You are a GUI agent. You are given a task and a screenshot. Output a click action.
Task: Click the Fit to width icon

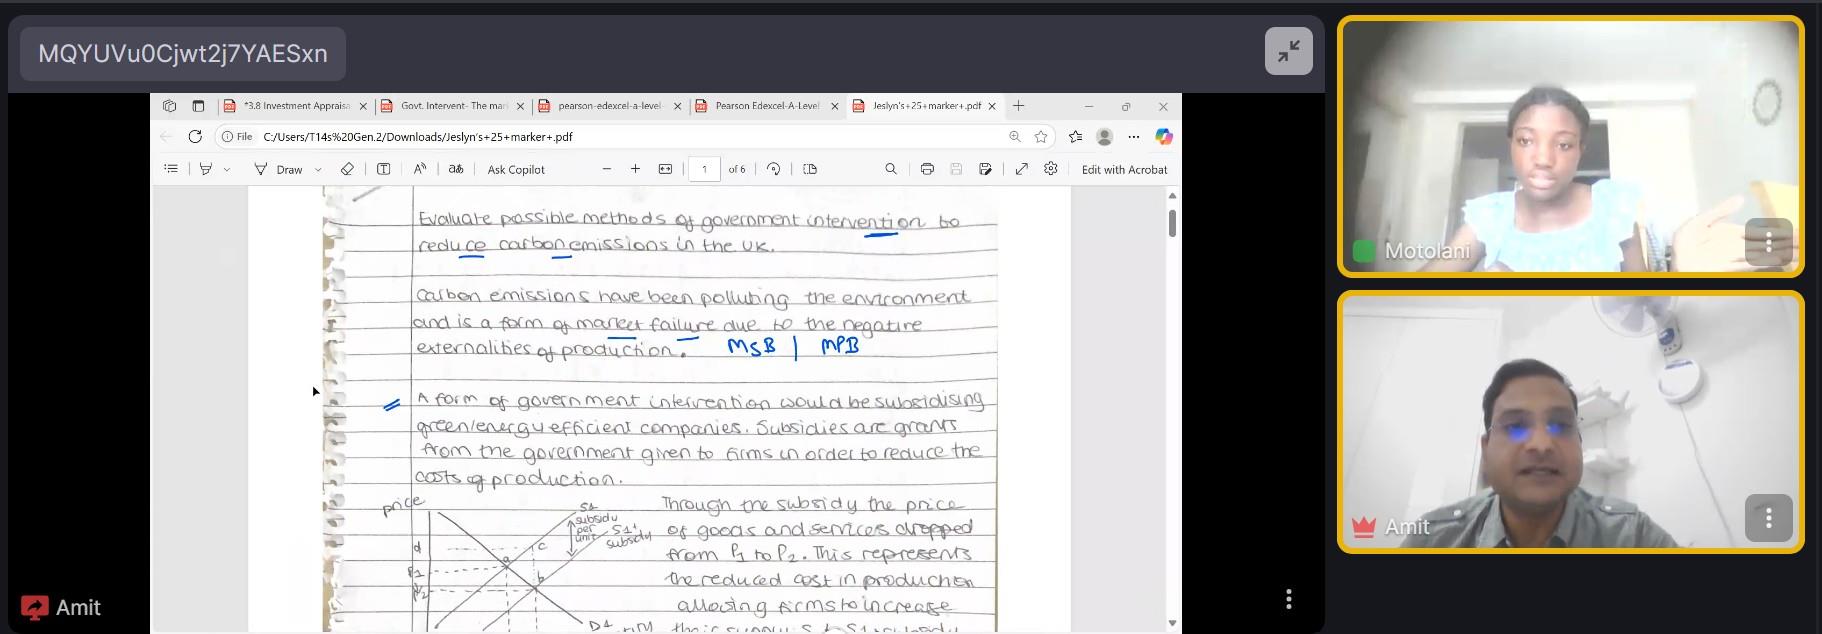[x=665, y=169]
